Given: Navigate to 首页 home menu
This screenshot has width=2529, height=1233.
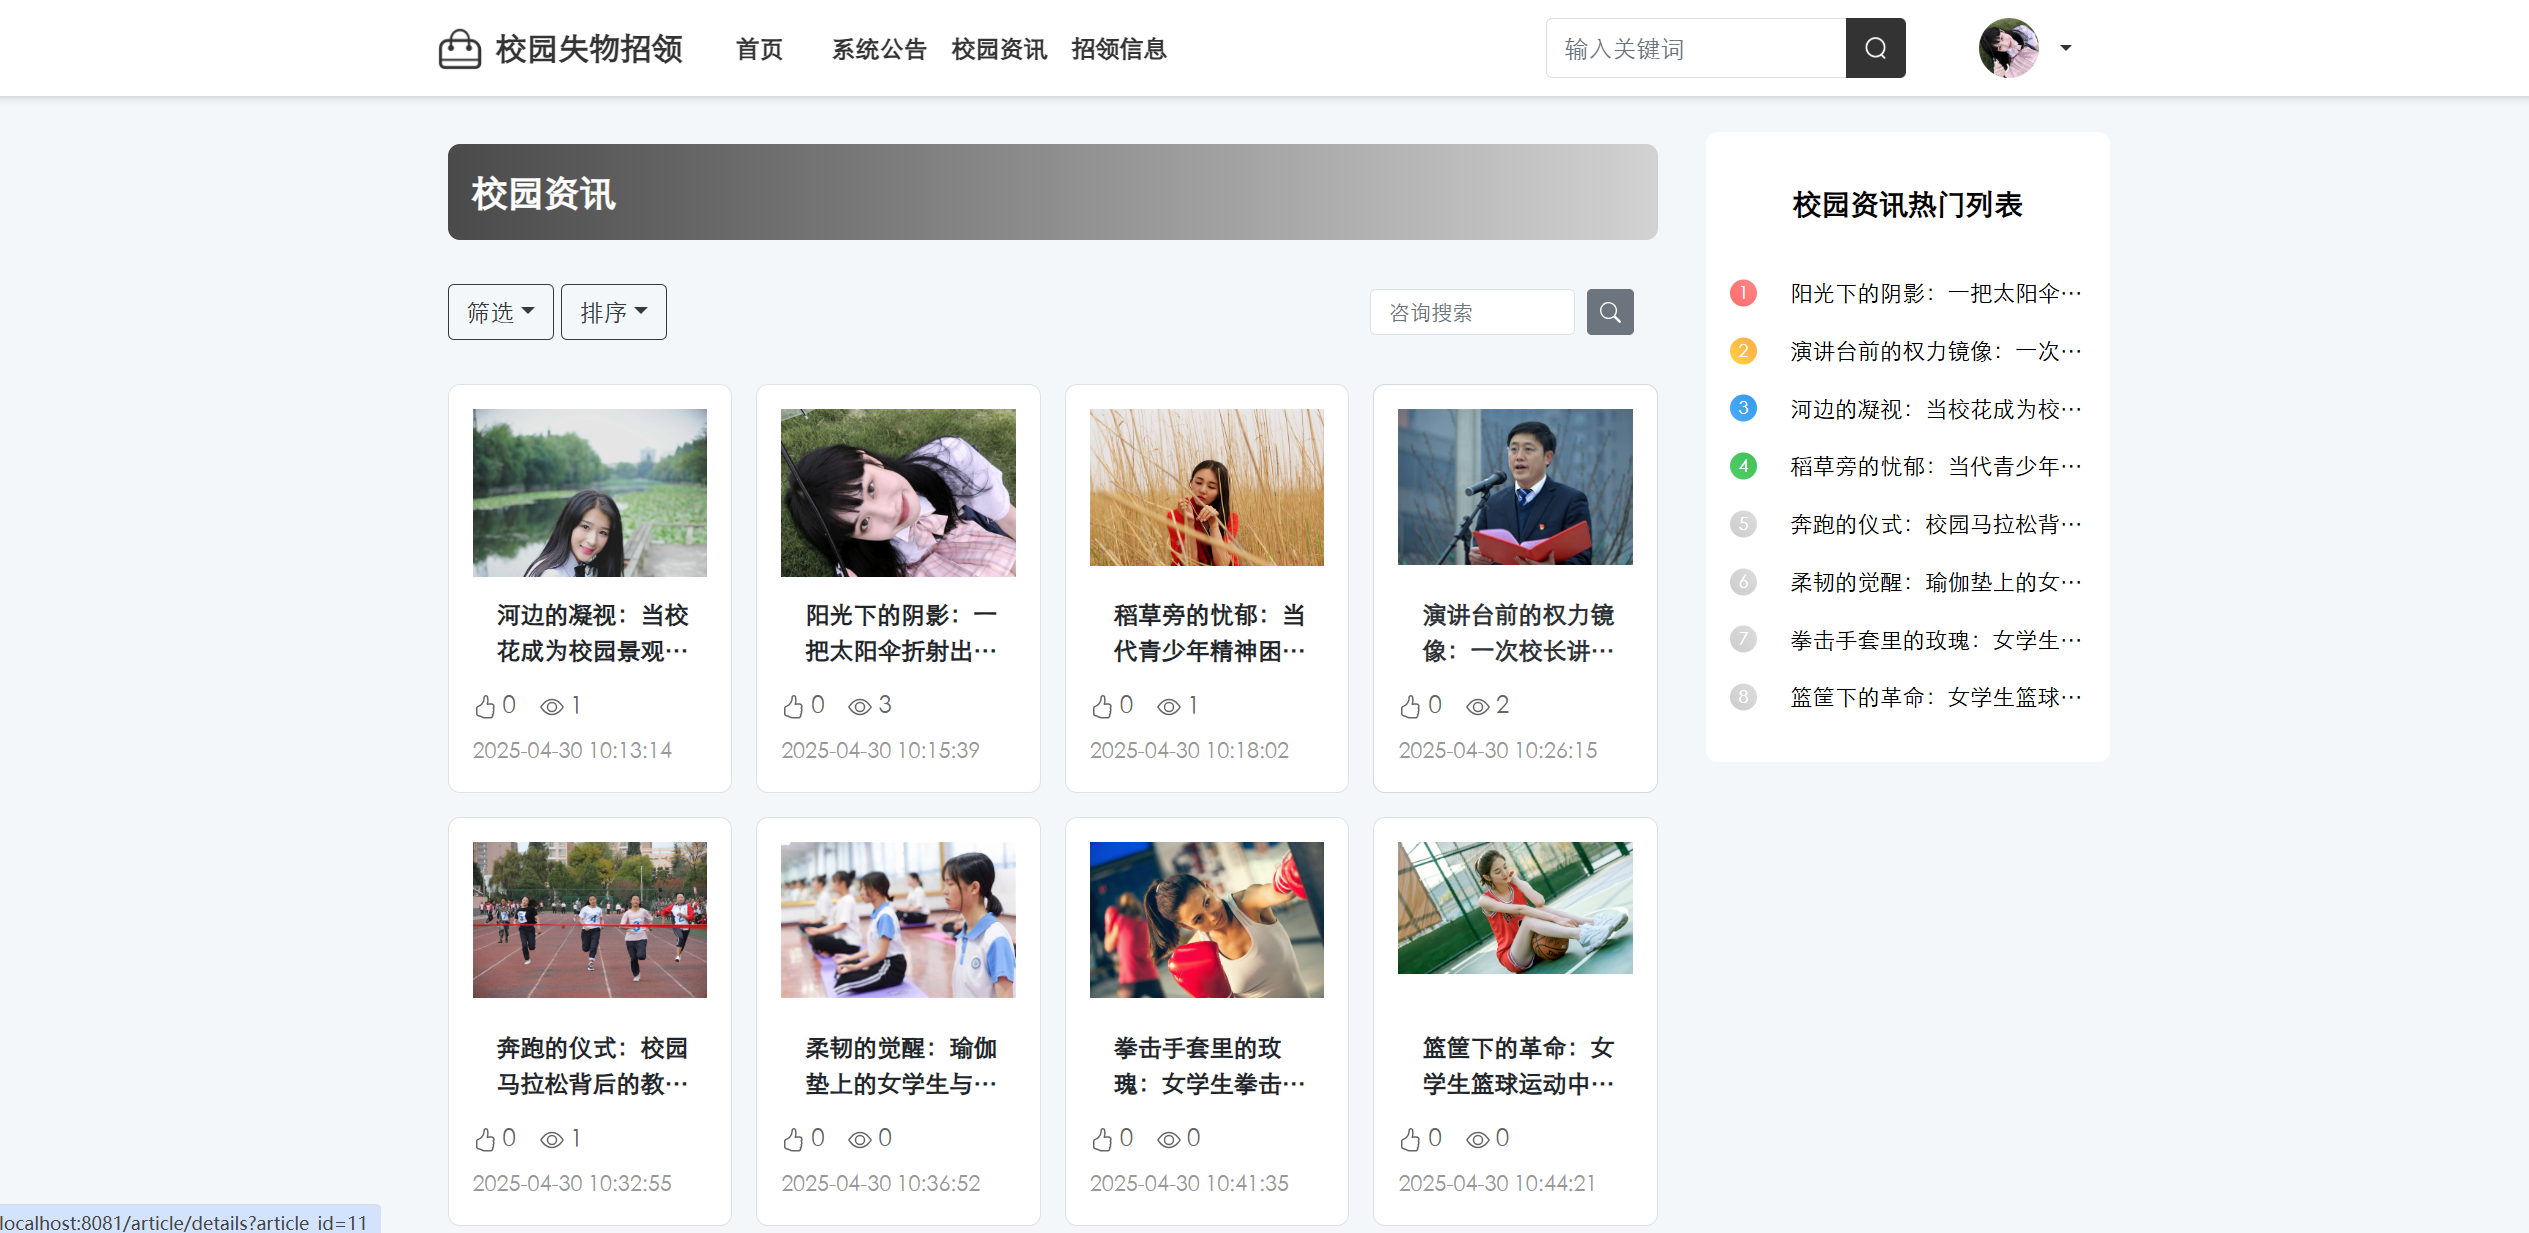Looking at the screenshot, I should (x=759, y=49).
